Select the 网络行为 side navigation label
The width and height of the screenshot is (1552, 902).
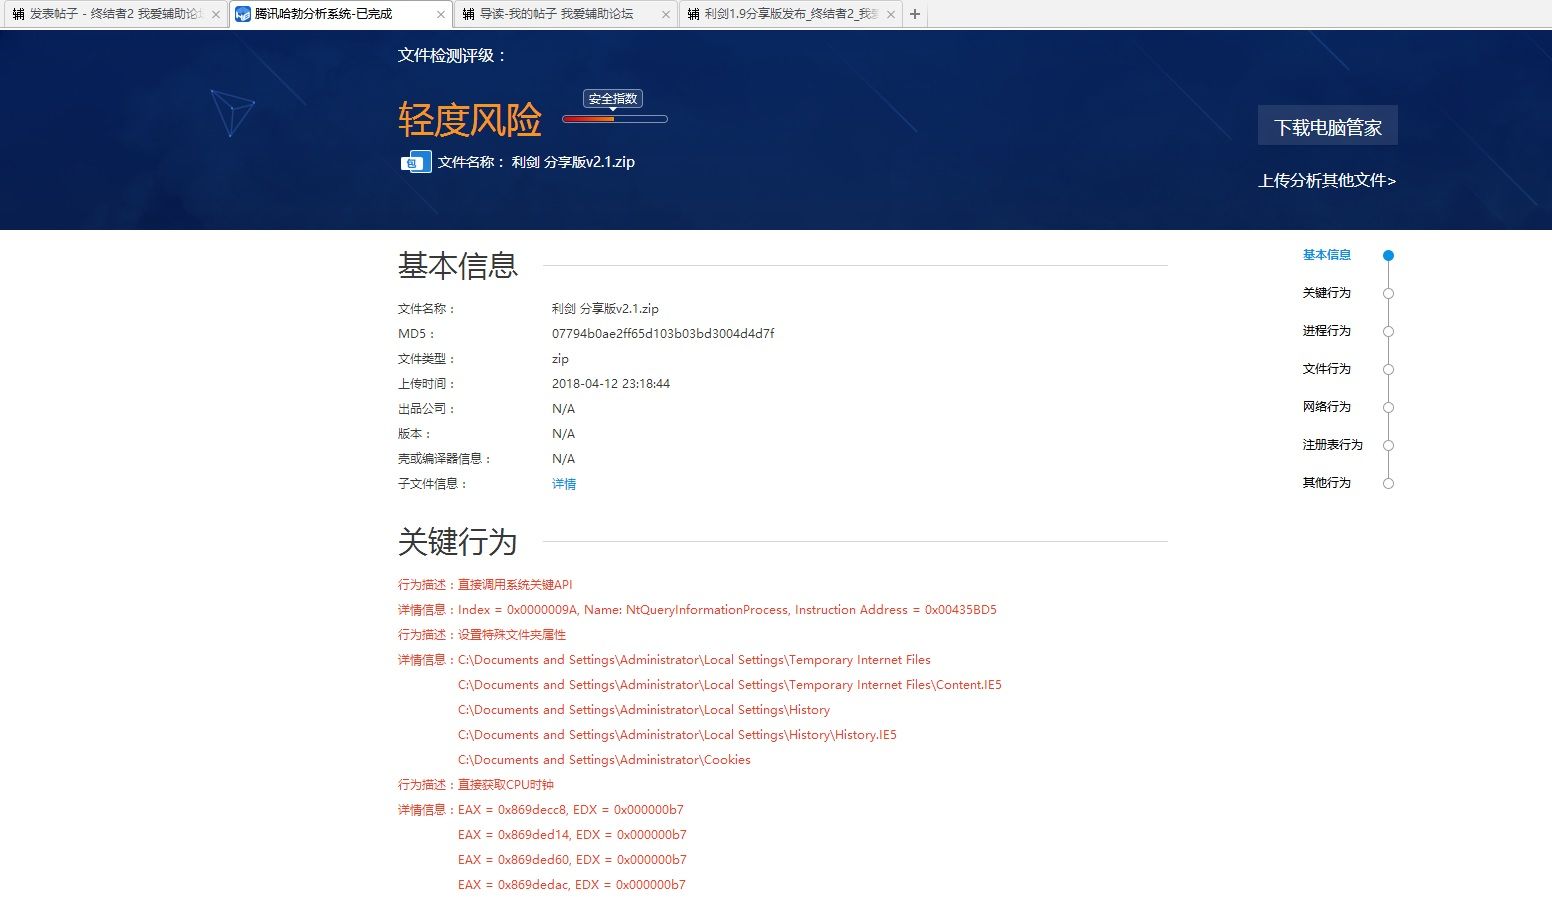(1326, 407)
